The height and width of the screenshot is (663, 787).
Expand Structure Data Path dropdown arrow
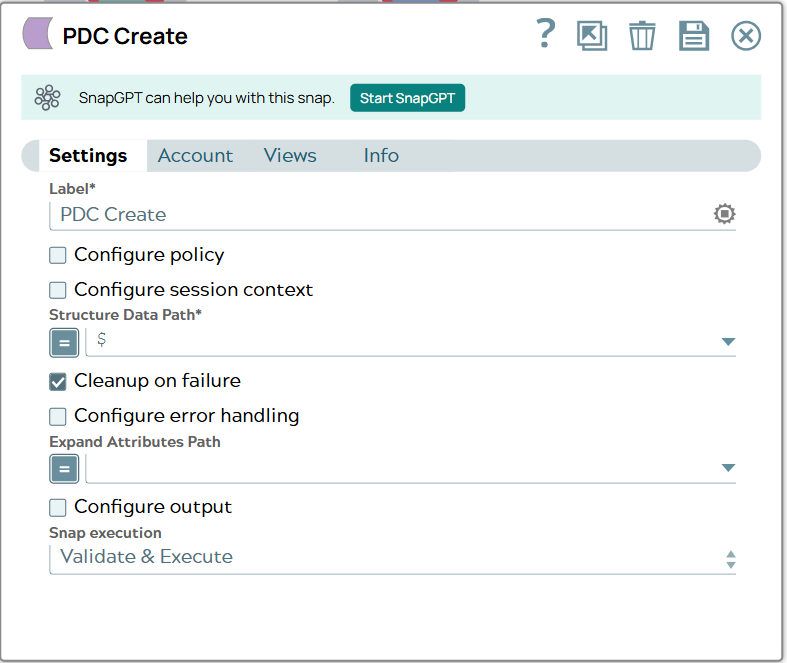(728, 342)
